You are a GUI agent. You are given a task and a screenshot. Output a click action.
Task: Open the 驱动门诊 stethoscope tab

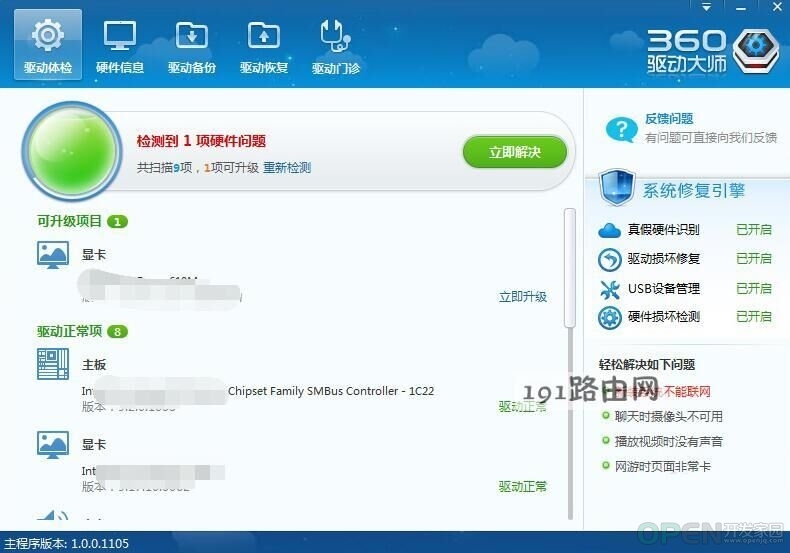(x=336, y=45)
